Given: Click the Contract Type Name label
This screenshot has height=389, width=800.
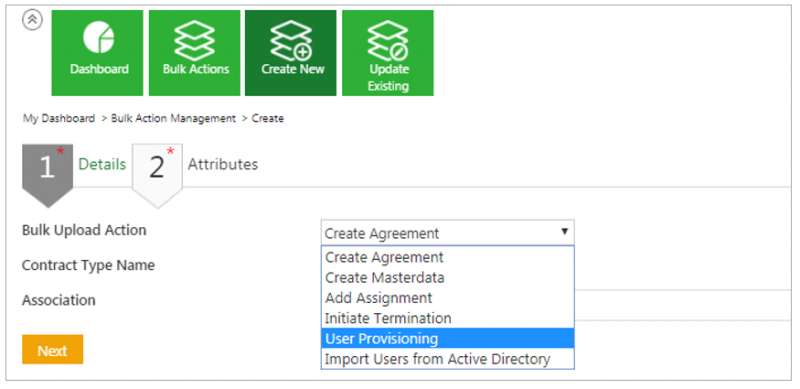Looking at the screenshot, I should (88, 265).
